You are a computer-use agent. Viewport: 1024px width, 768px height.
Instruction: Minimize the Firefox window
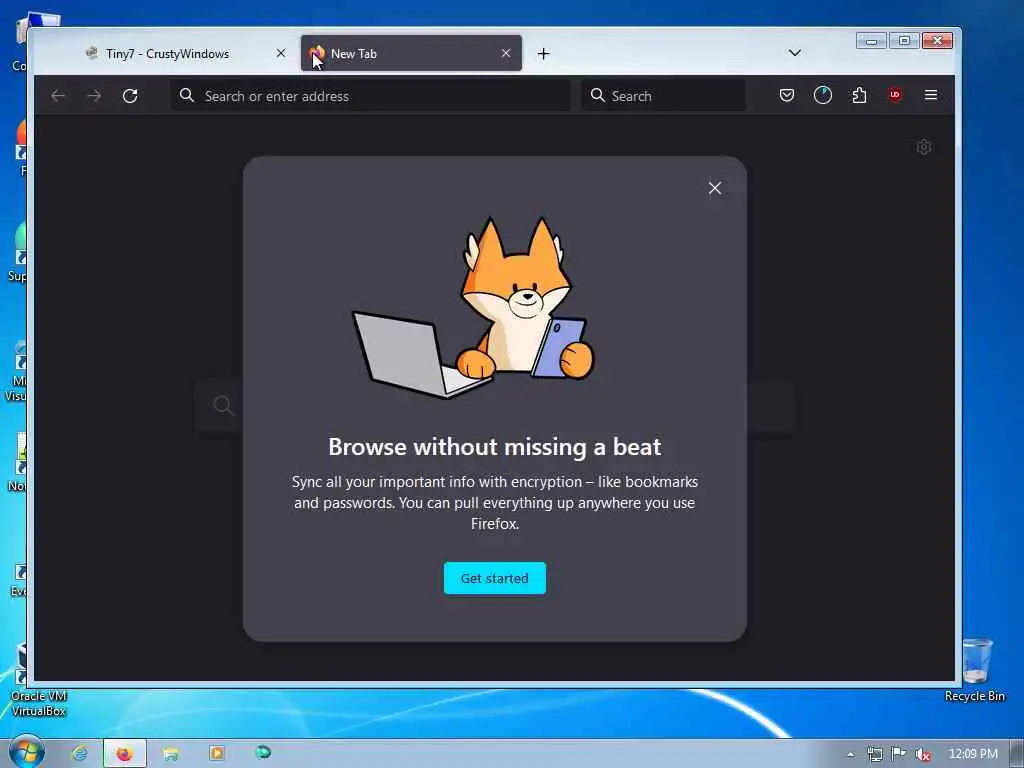click(x=871, y=40)
